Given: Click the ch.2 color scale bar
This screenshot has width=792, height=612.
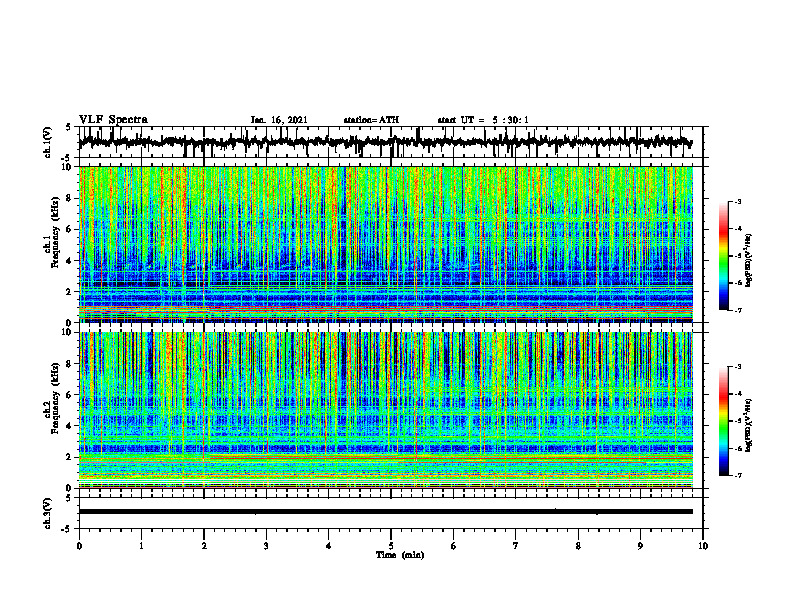Looking at the screenshot, I should [x=723, y=421].
